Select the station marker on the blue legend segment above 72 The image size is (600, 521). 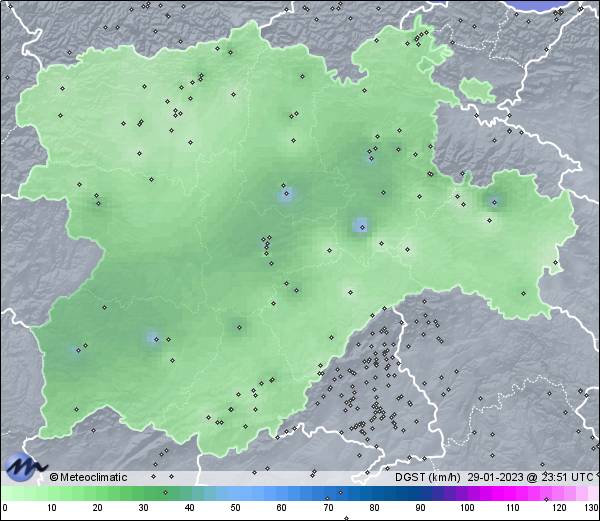[341, 492]
